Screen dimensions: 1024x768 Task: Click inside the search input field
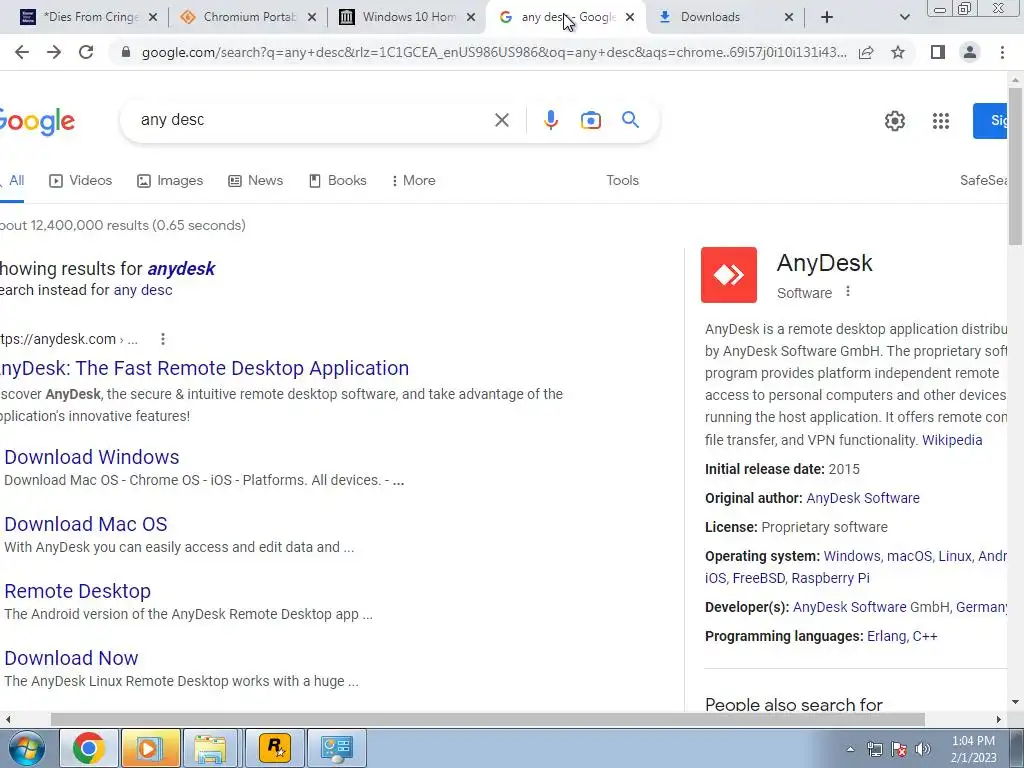click(313, 120)
